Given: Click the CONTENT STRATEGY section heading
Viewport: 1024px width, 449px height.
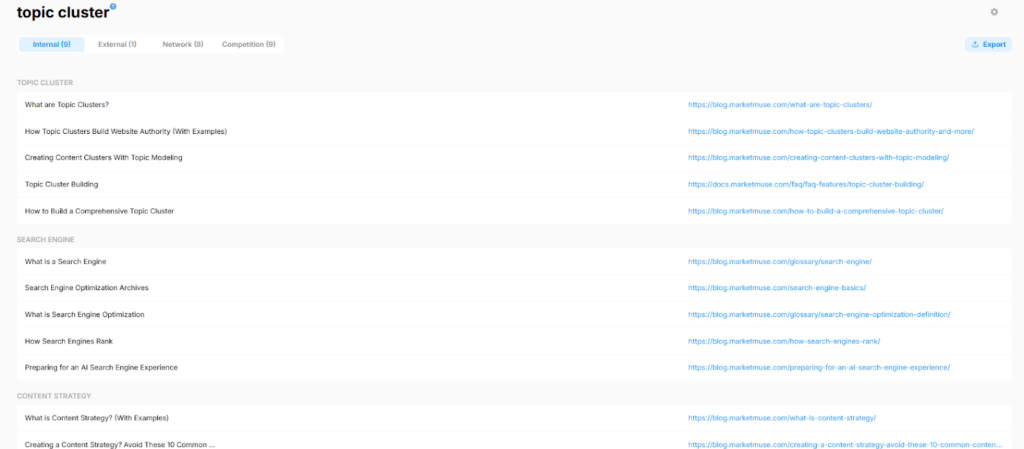Looking at the screenshot, I should (x=54, y=395).
